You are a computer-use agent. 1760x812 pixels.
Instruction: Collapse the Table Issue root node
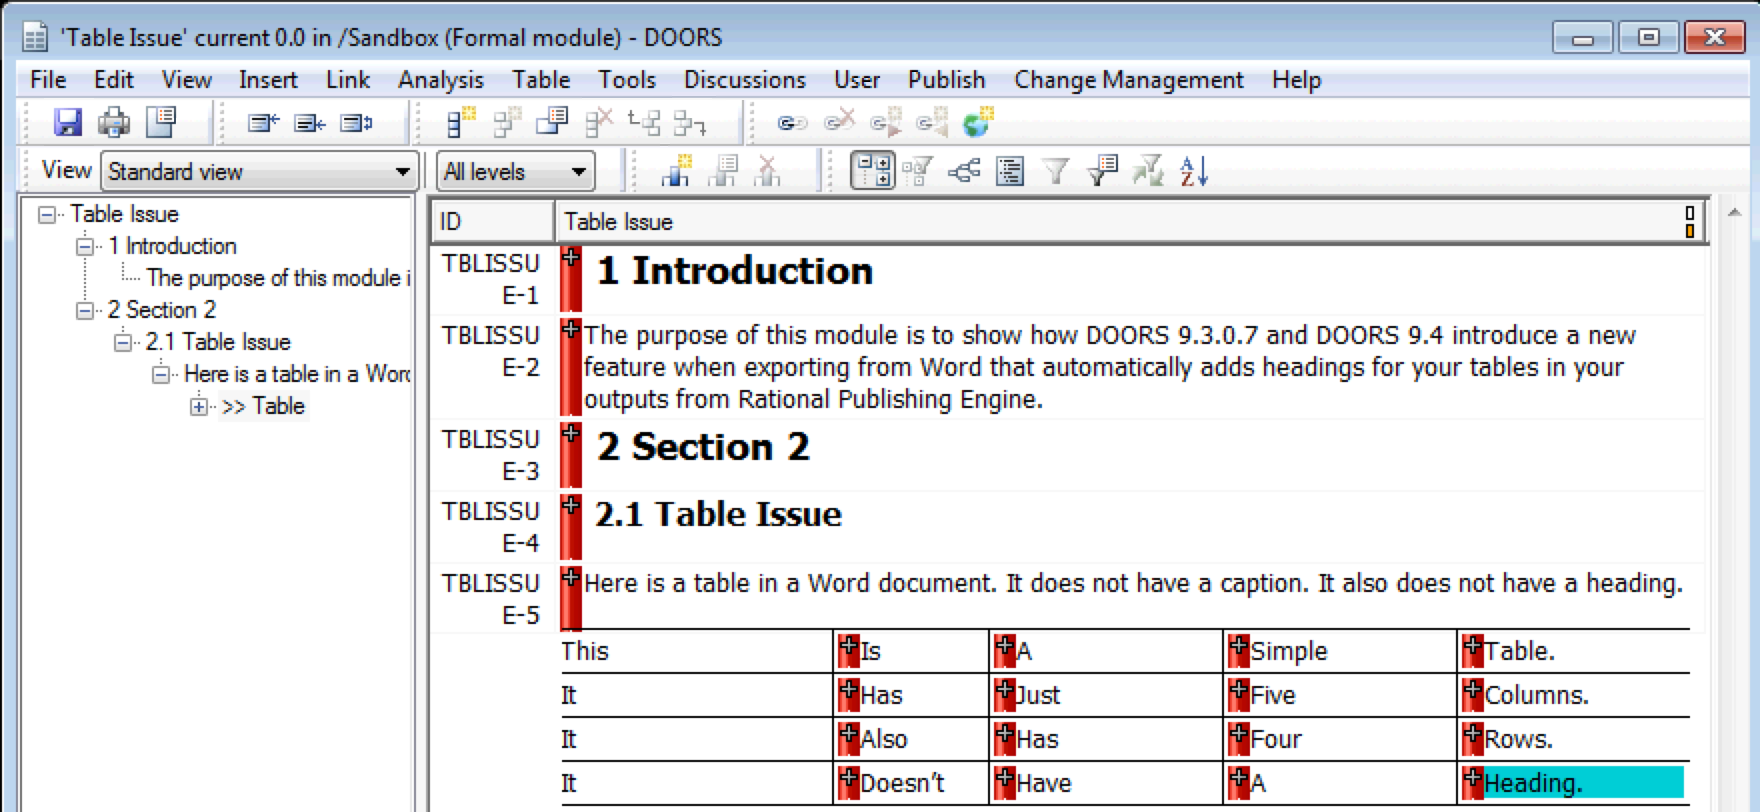(46, 214)
